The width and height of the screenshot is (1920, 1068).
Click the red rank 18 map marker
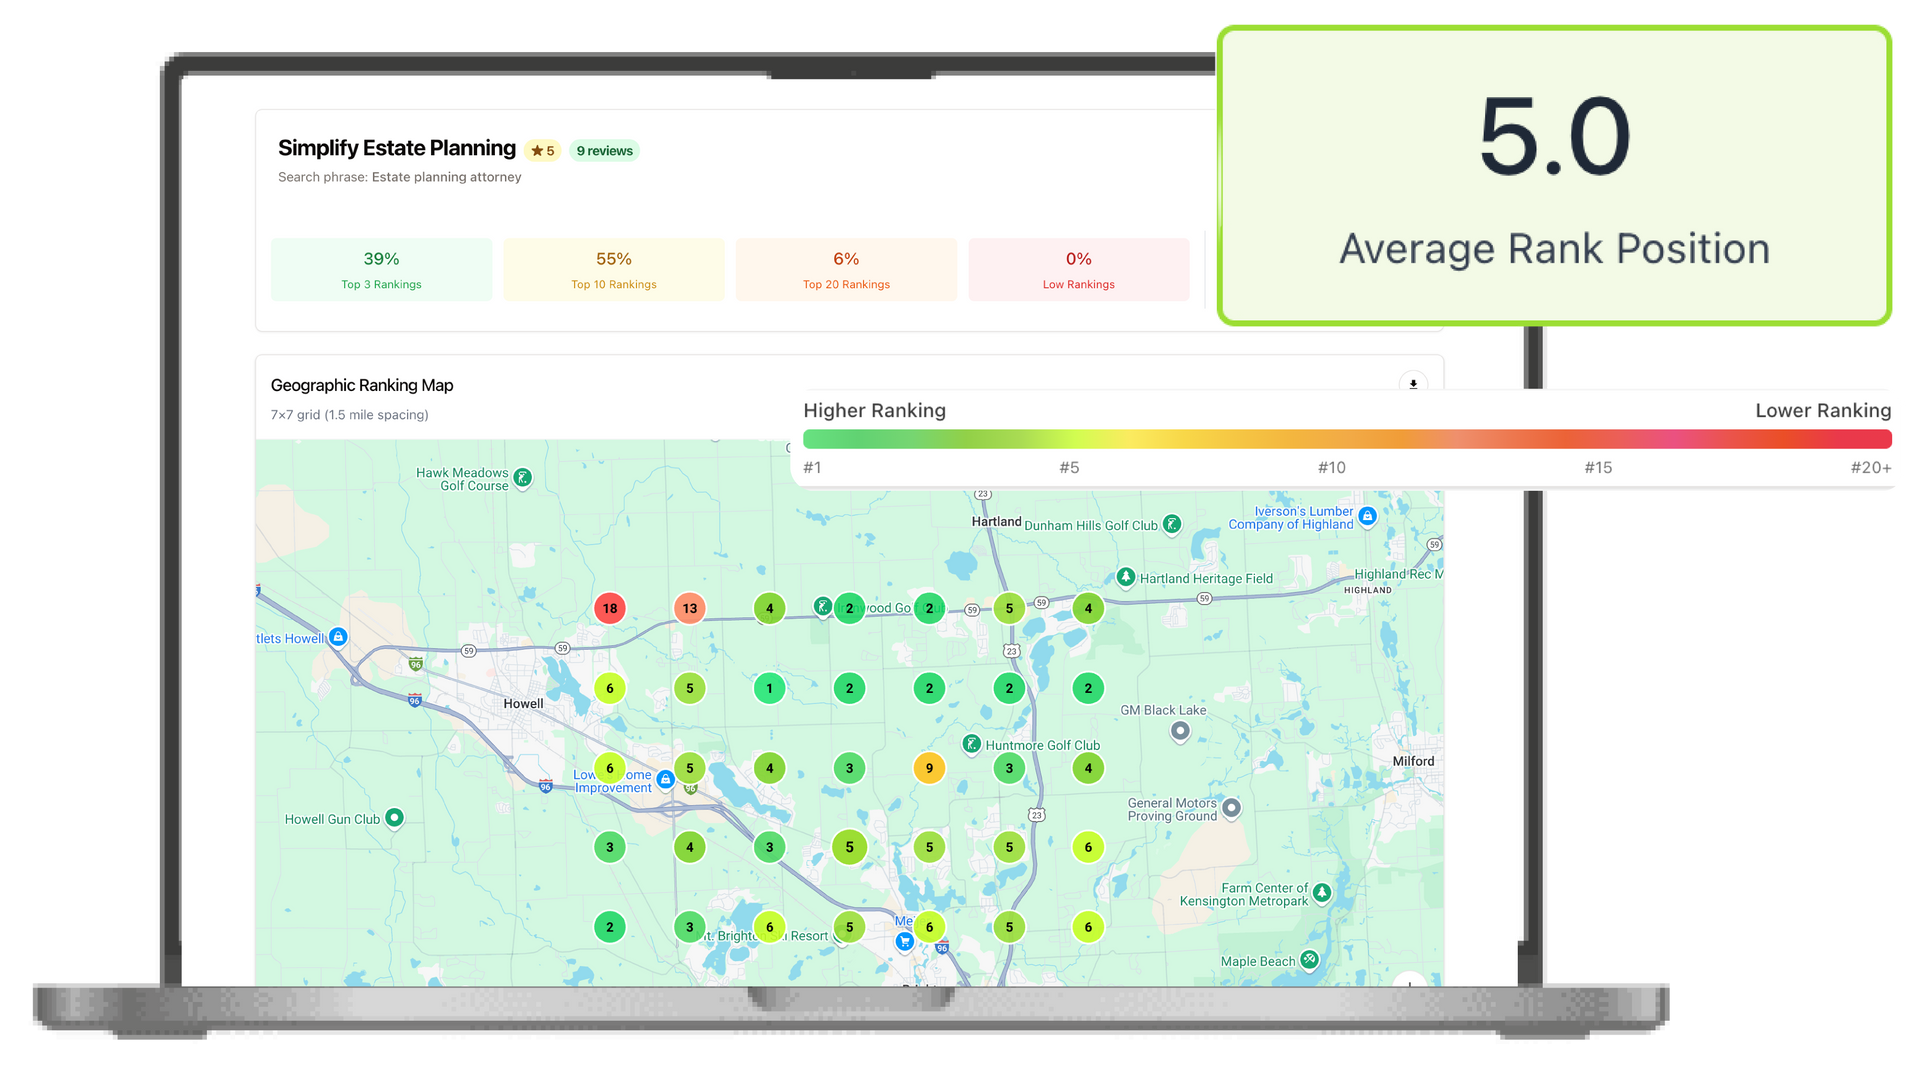(610, 608)
